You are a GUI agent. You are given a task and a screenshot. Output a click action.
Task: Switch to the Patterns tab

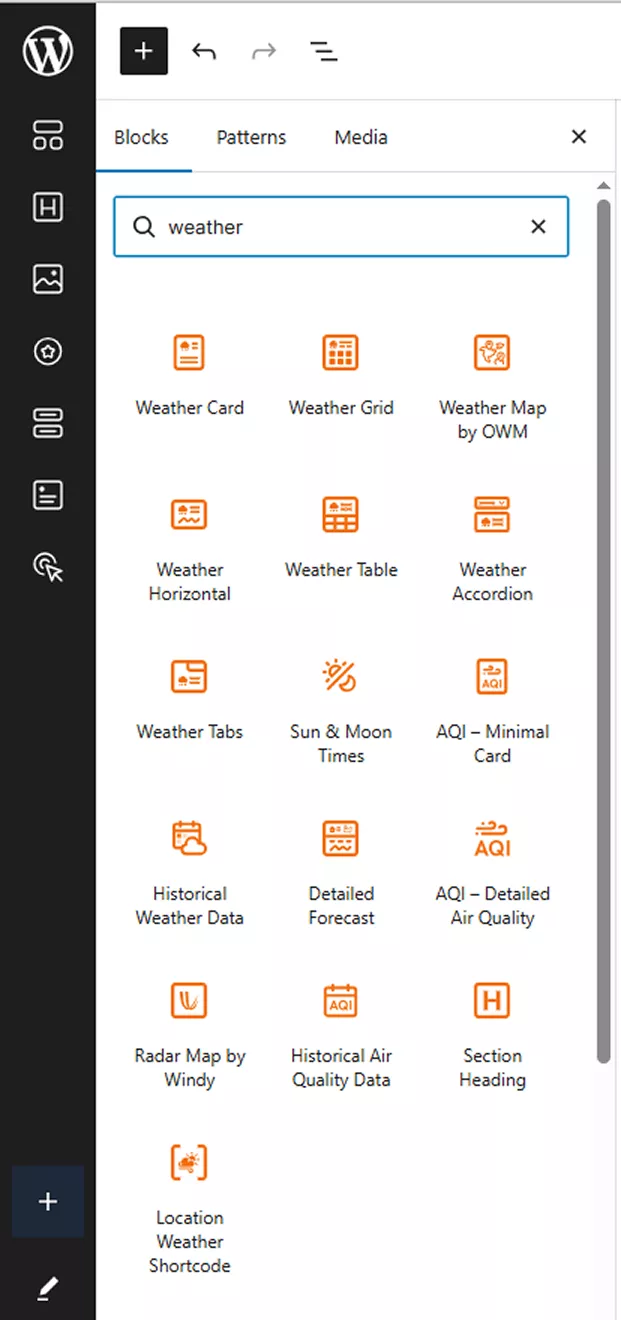pyautogui.click(x=251, y=137)
